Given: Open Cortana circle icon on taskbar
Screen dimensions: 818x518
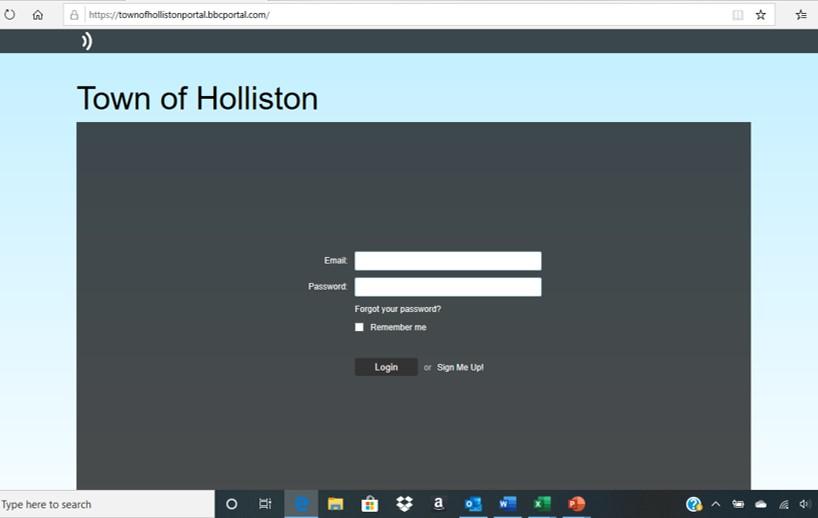Looking at the screenshot, I should [232, 504].
